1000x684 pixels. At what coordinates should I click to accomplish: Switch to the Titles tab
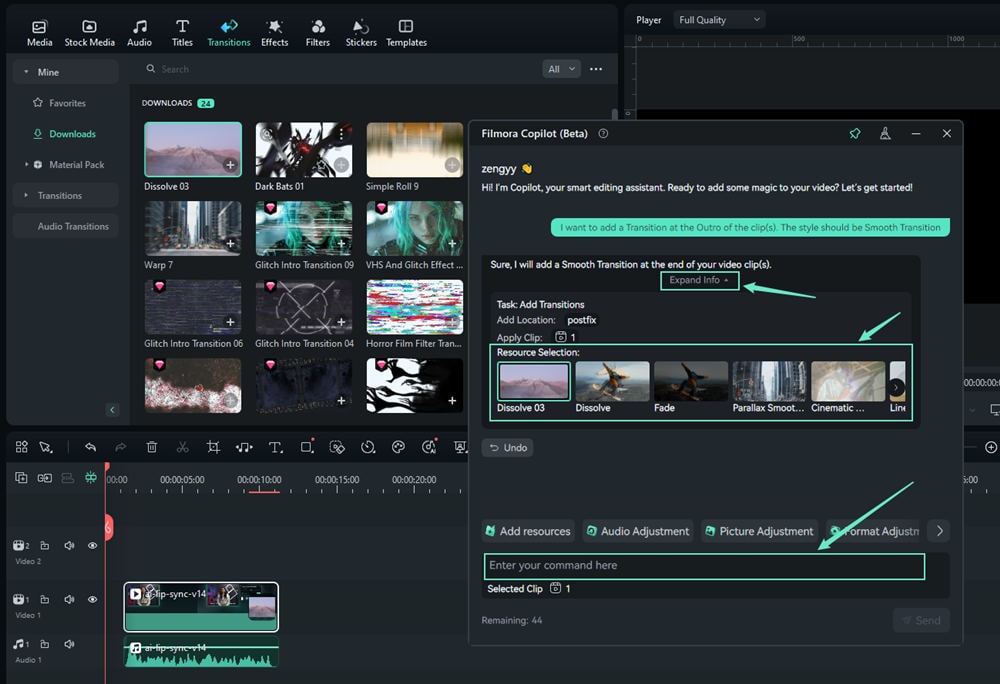[x=182, y=33]
